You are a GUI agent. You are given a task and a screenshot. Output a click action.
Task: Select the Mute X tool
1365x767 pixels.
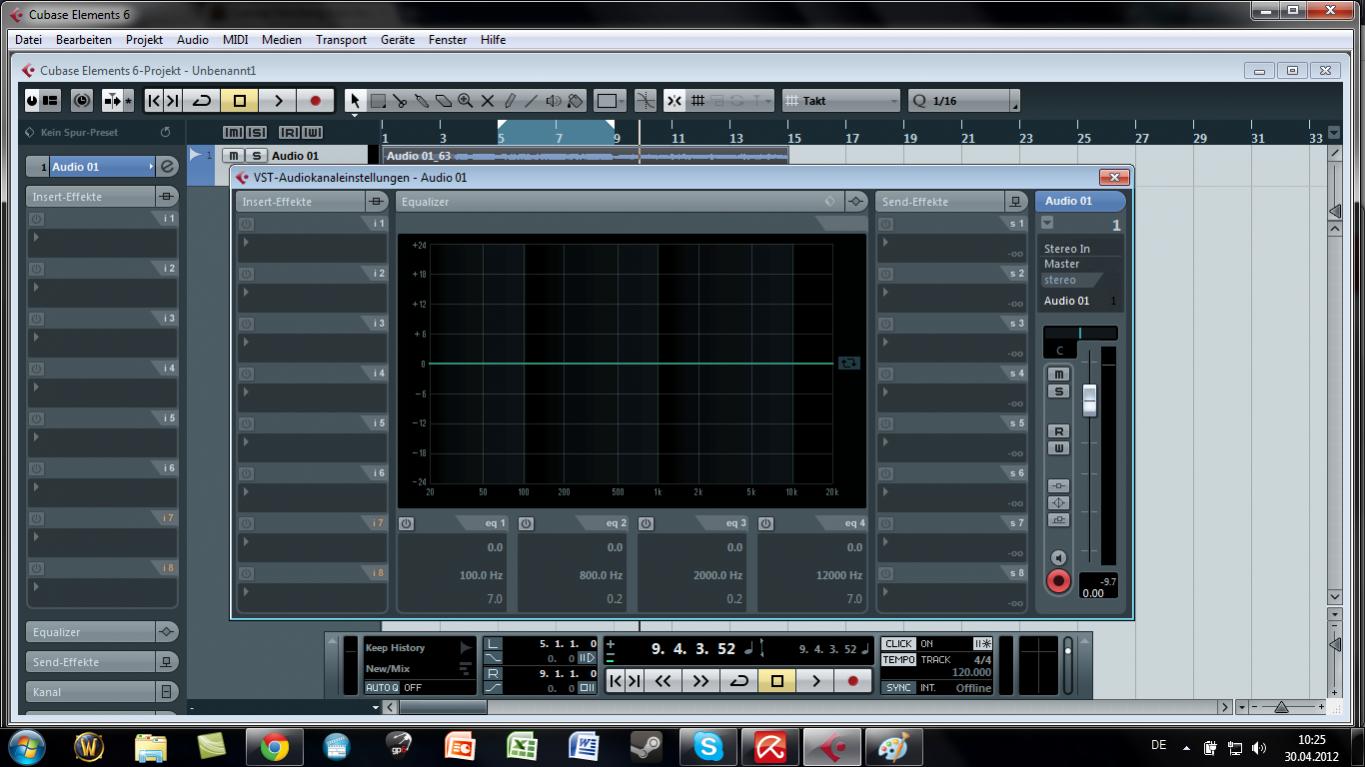488,101
